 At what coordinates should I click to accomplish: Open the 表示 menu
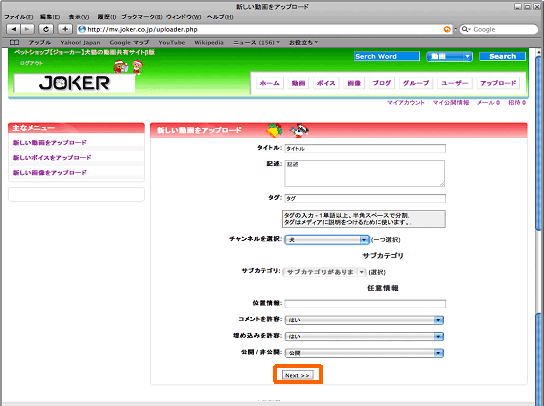79,17
